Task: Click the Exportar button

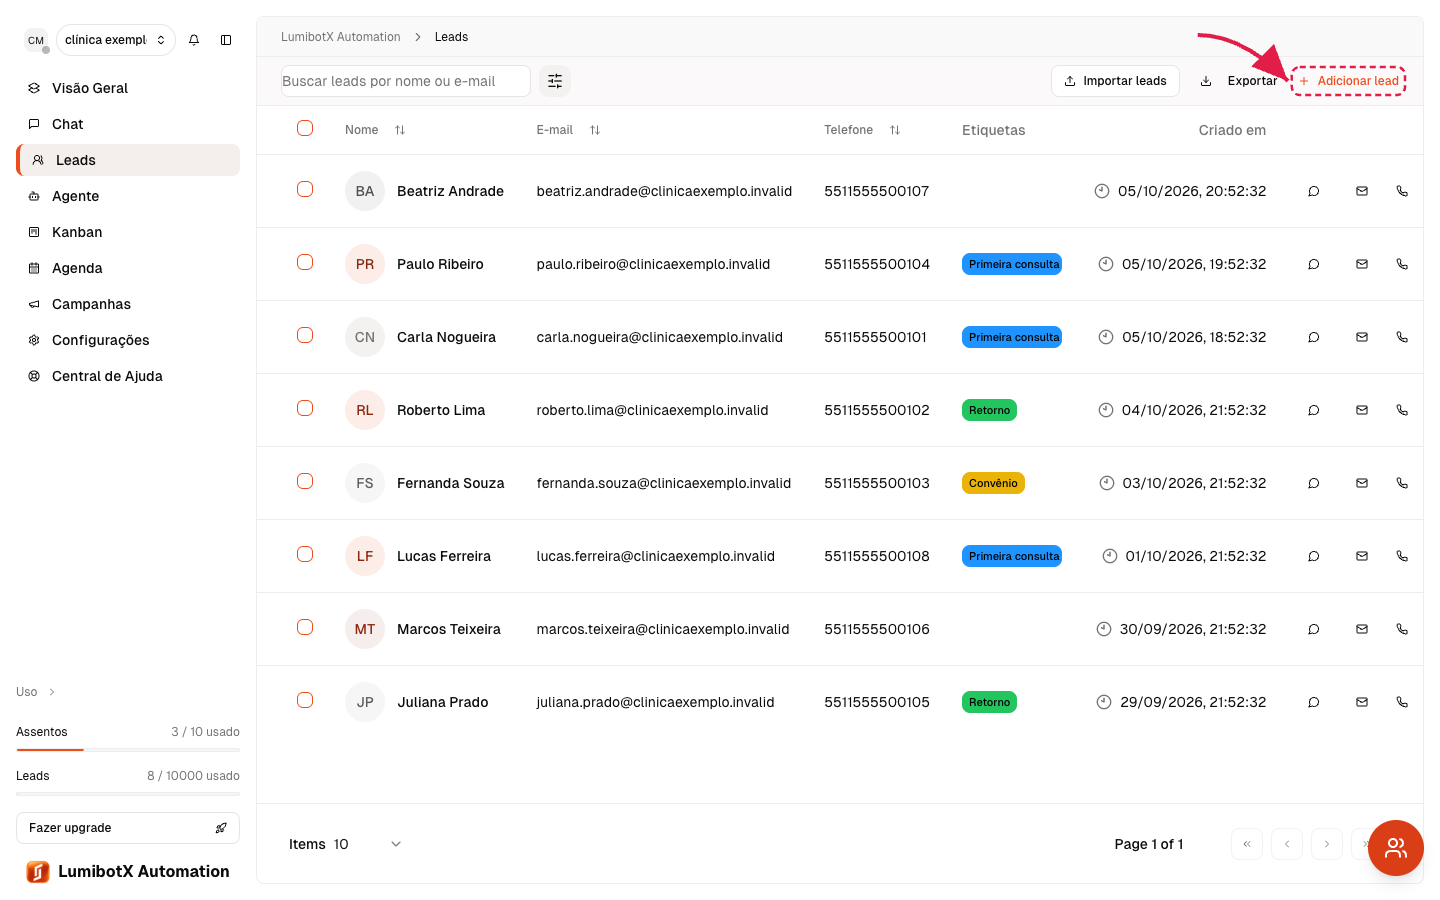Action: point(1238,81)
